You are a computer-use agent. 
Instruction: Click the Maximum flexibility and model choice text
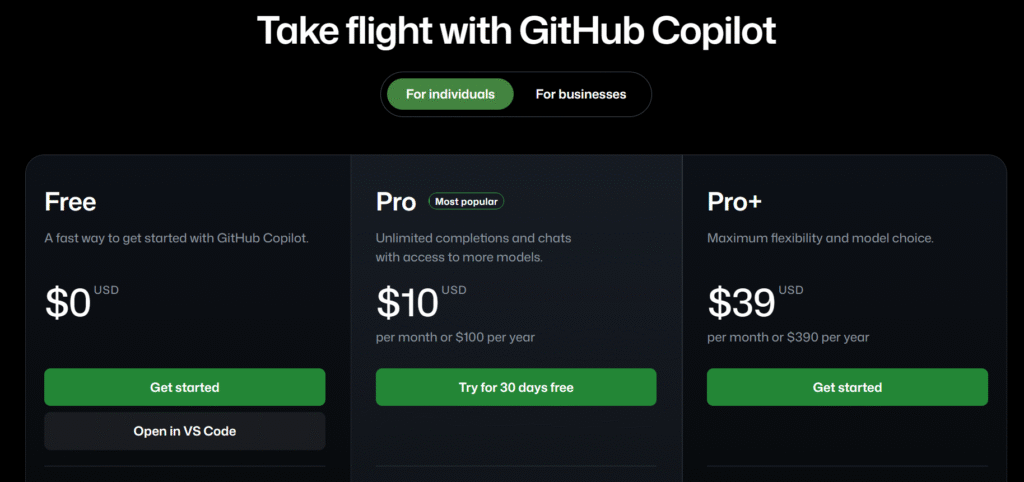click(818, 238)
